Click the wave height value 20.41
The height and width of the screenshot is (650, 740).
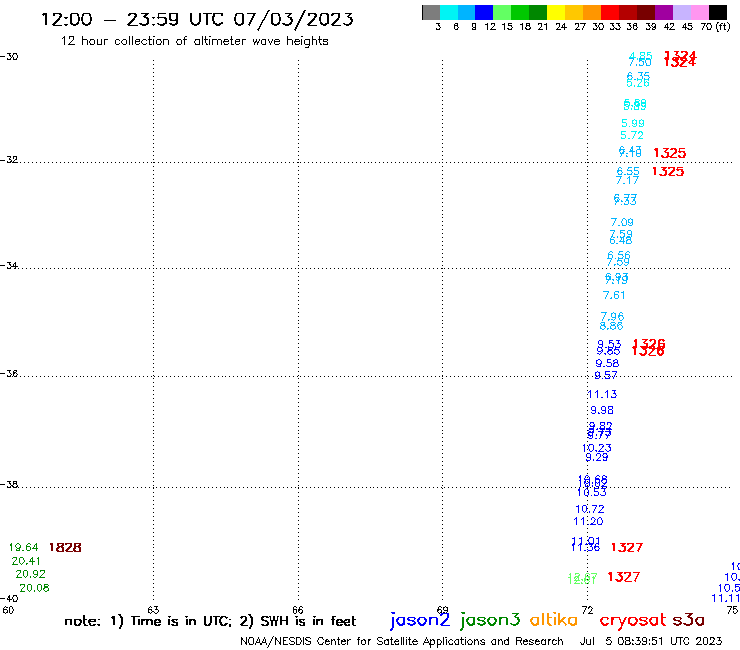point(26,561)
